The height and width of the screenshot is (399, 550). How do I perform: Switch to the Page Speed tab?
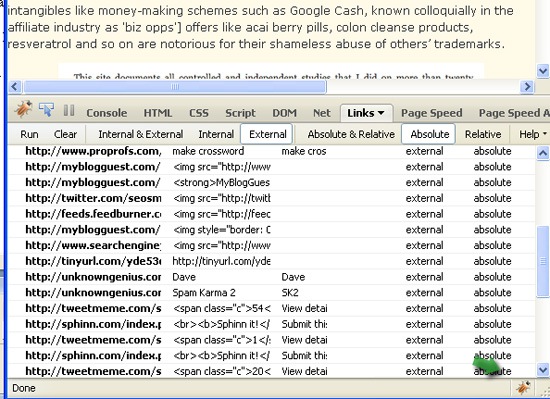tap(431, 113)
